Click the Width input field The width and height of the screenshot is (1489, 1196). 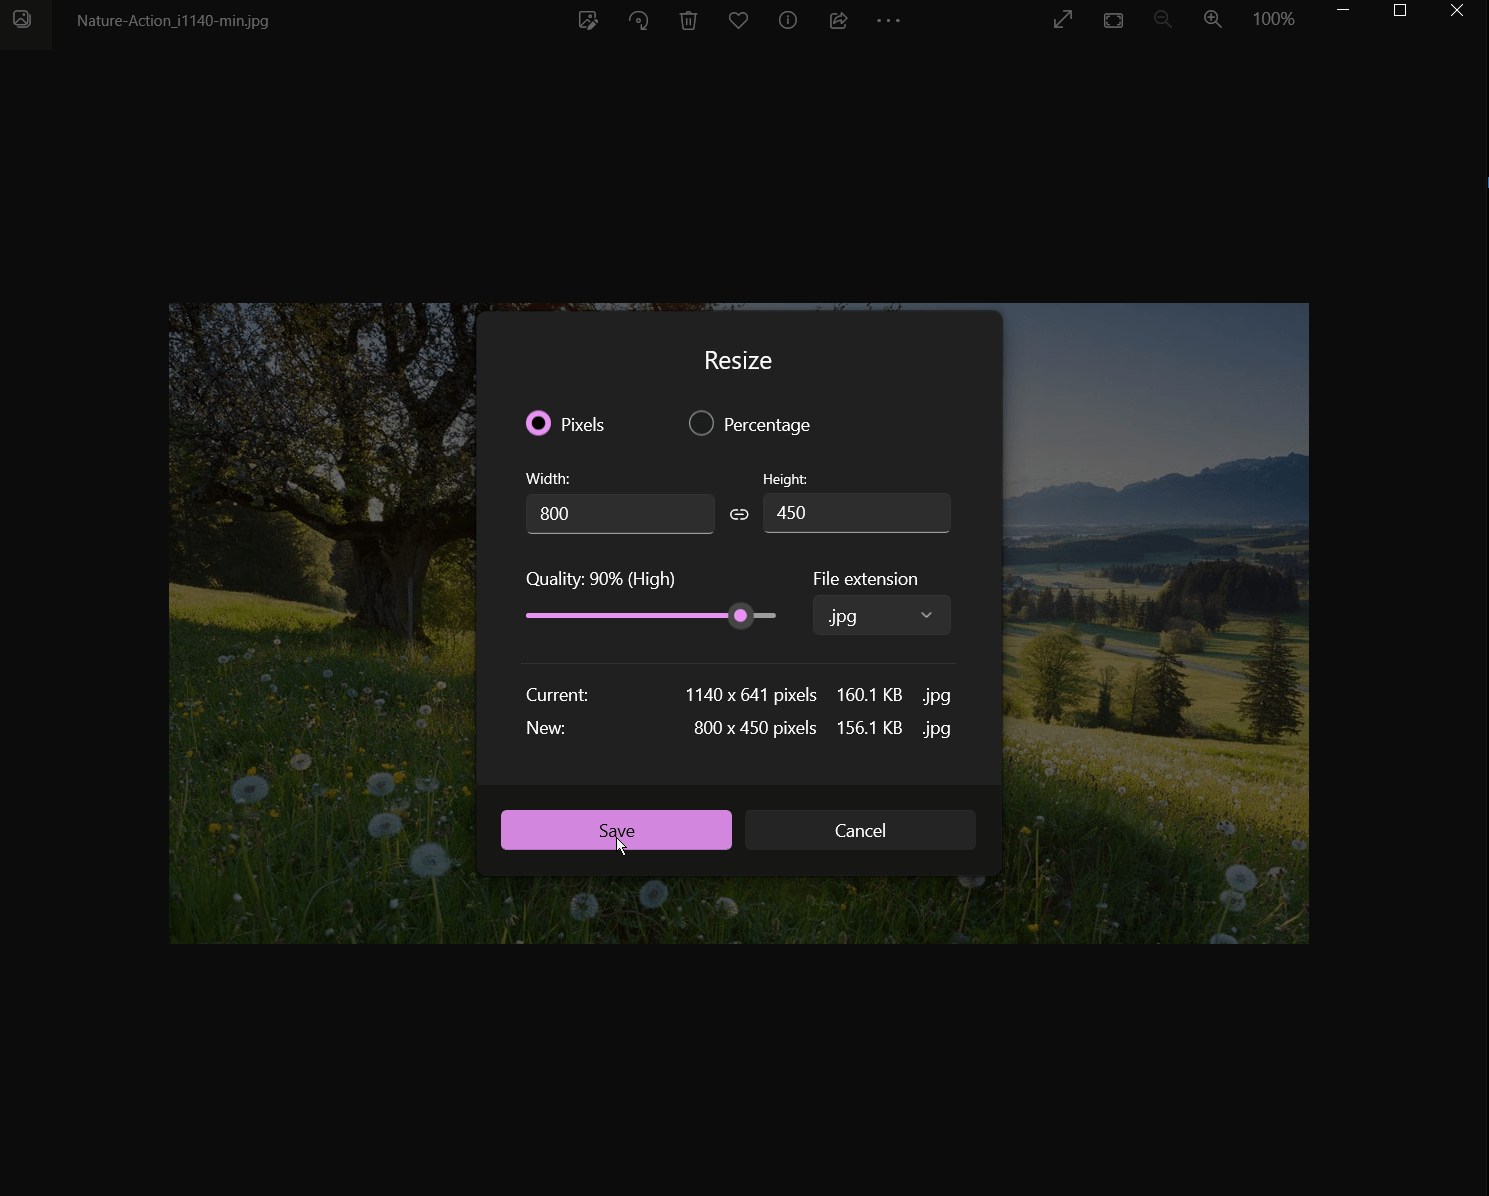click(620, 514)
